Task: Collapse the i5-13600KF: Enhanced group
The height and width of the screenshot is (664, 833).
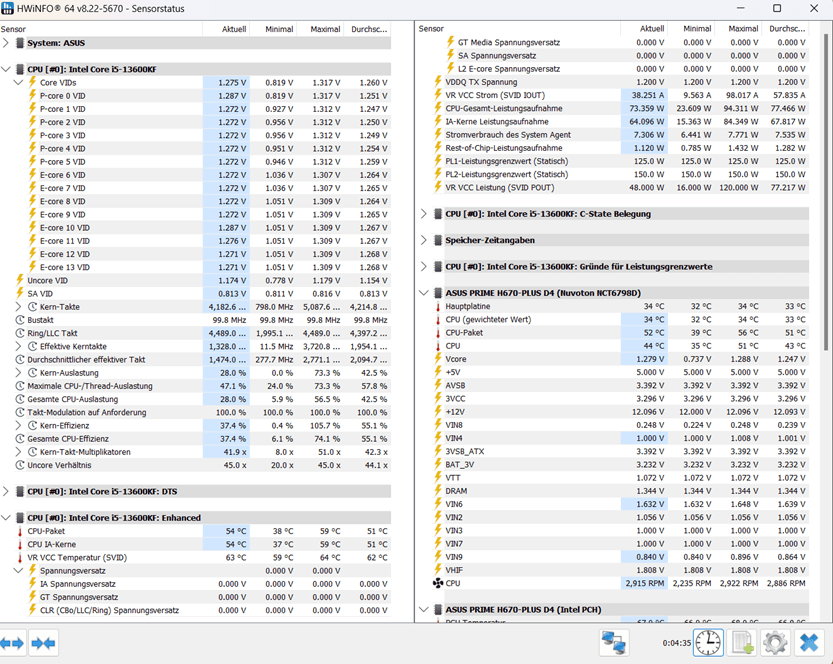Action: 6,518
